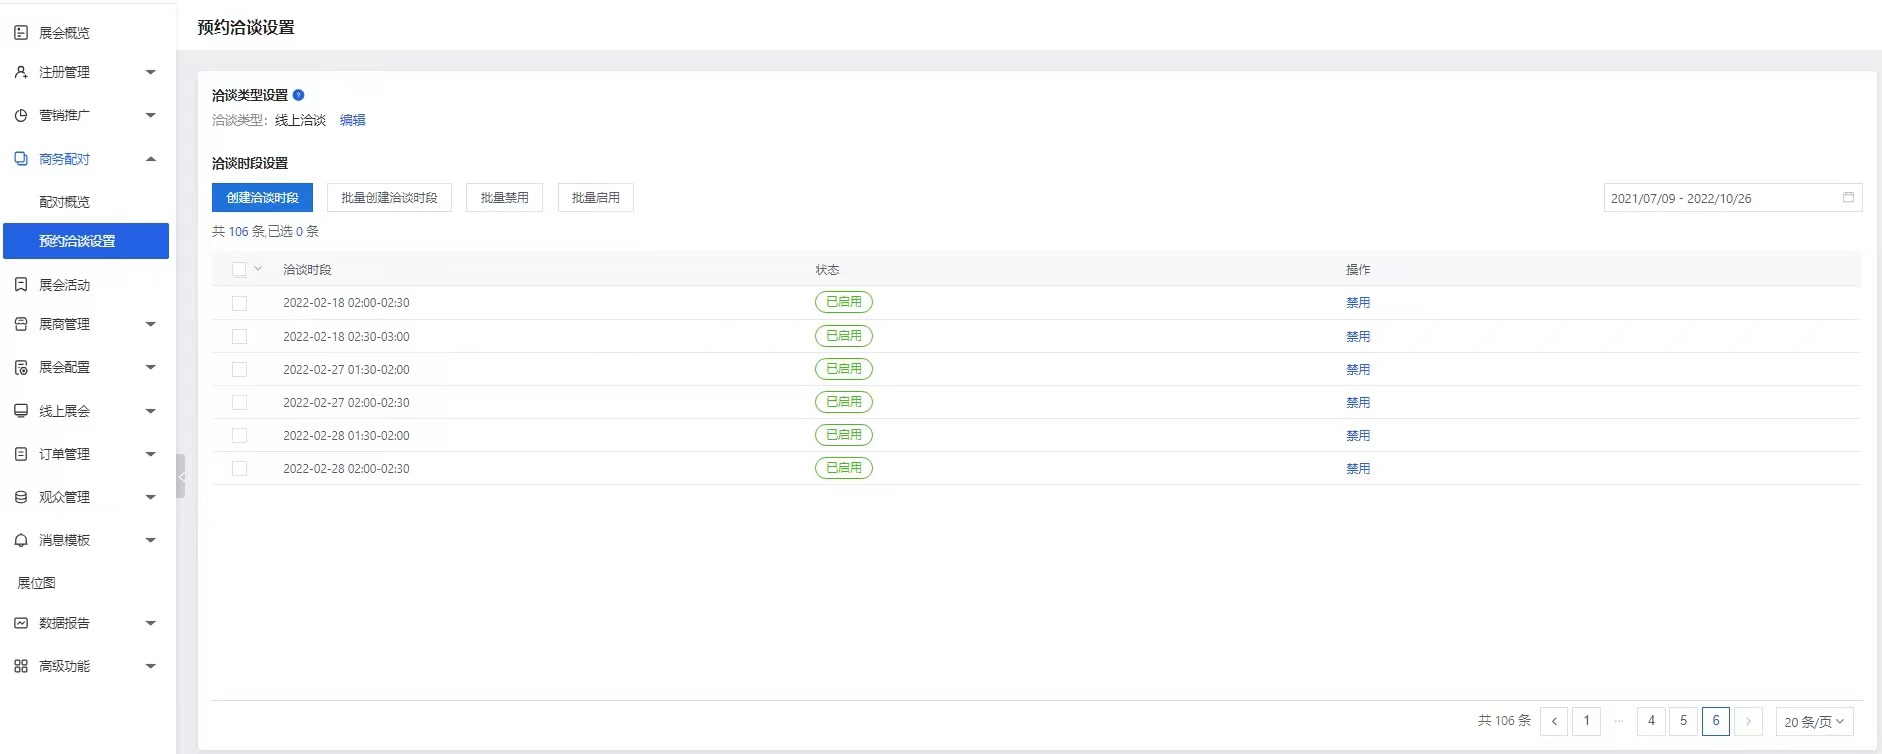This screenshot has height=754, width=1882.
Task: Expand the 数据报告 menu arrow
Action: coord(151,623)
